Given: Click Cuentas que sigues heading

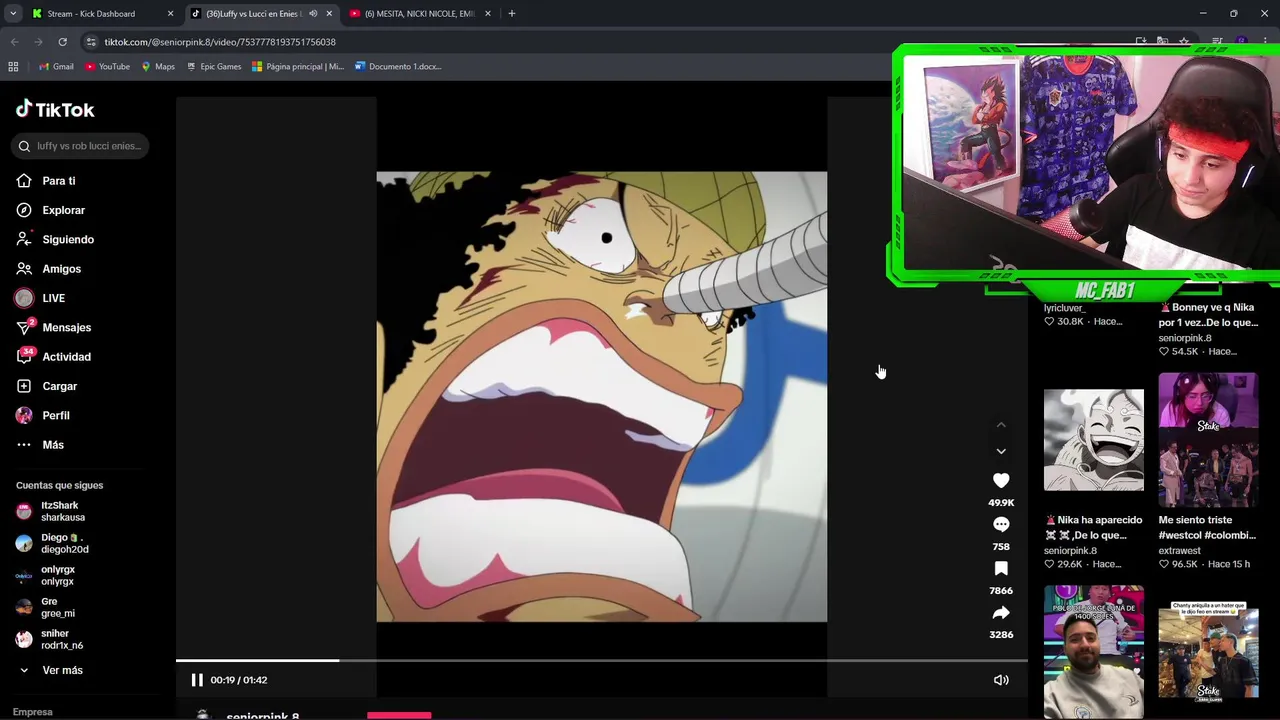Looking at the screenshot, I should coord(59,485).
